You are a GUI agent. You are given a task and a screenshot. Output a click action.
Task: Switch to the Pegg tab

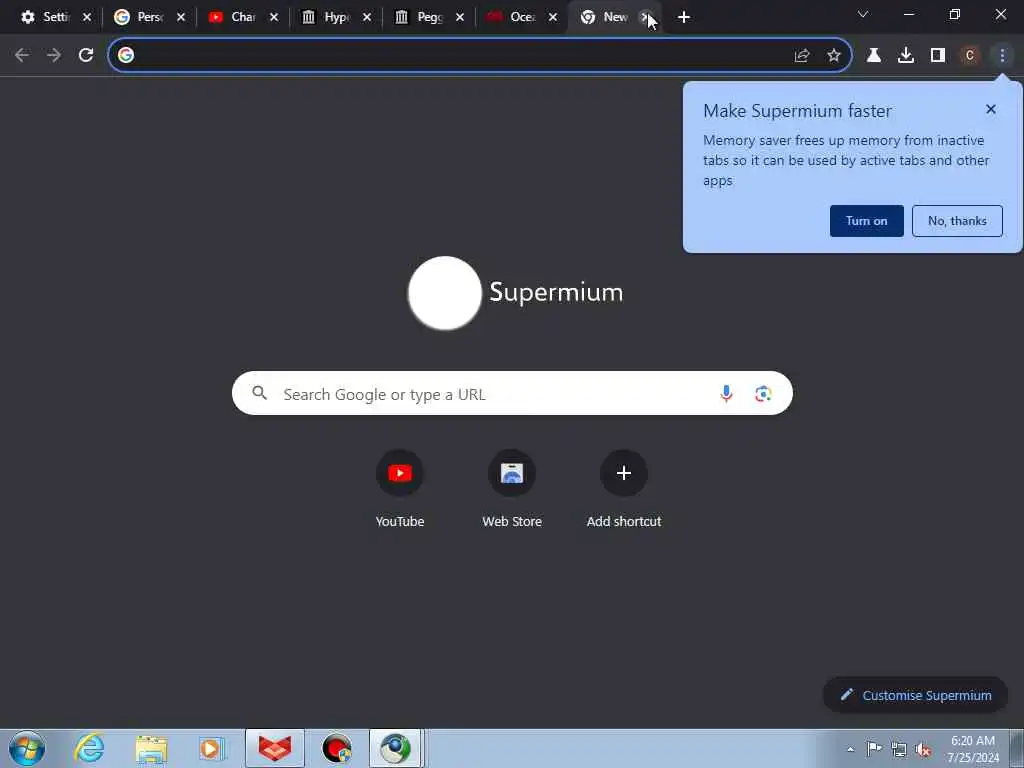419,18
